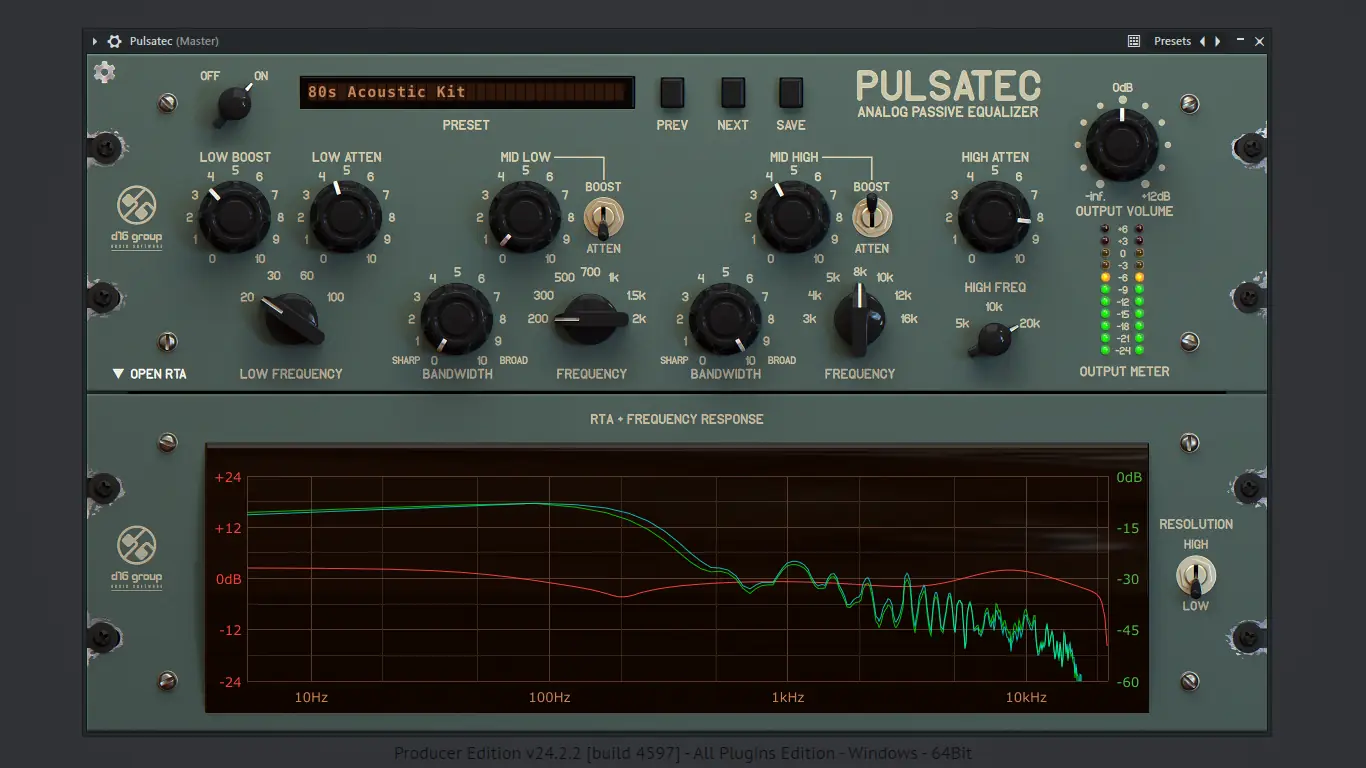Viewport: 1366px width, 768px height.
Task: Click the left arrow next to Presets
Action: tap(1203, 41)
